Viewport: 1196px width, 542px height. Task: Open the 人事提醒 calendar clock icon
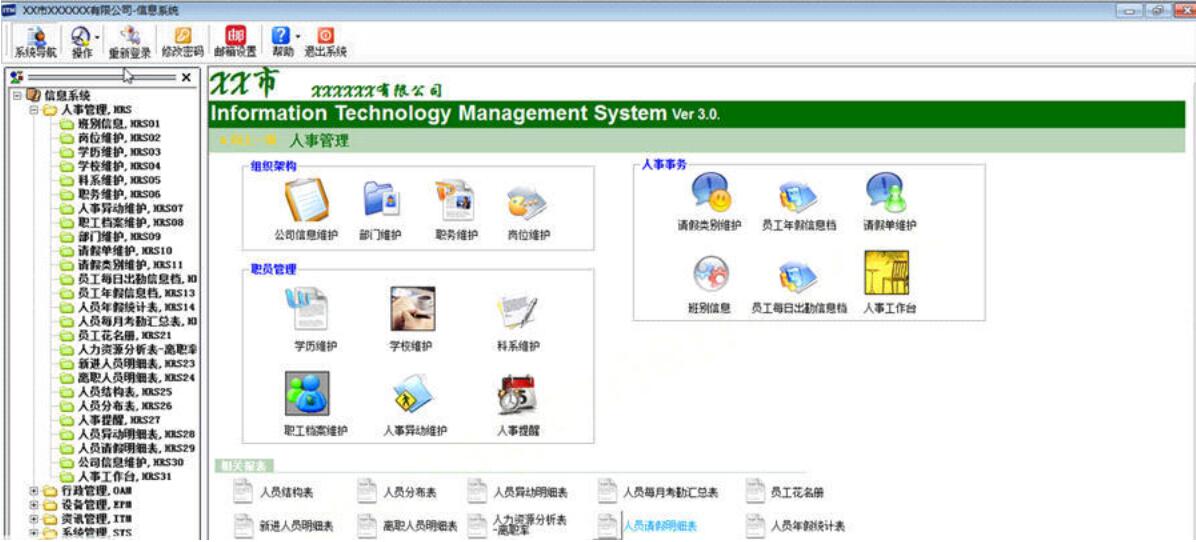(518, 394)
